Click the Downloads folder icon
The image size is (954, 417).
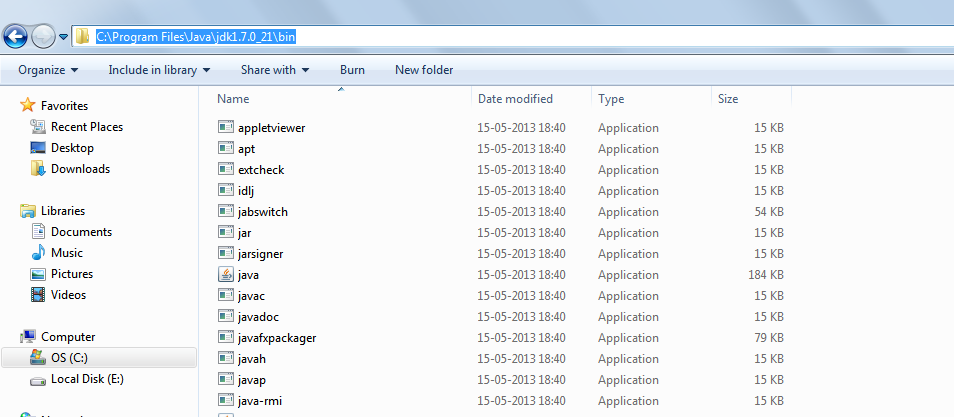coord(38,169)
